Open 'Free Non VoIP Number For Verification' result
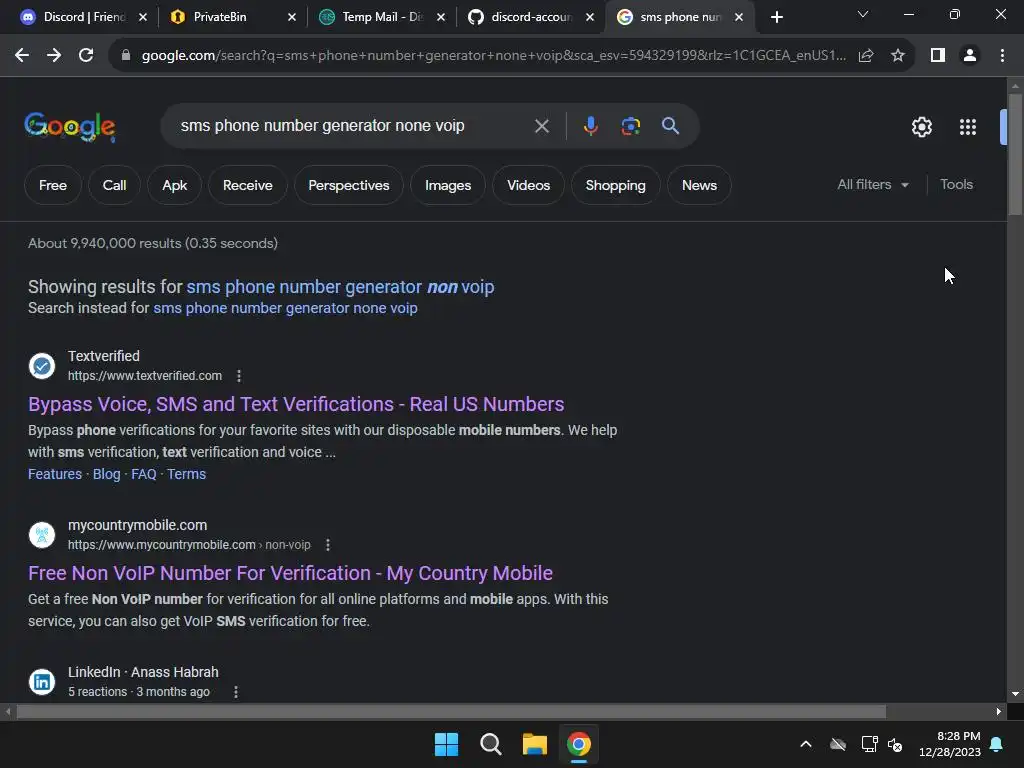Viewport: 1024px width, 768px height. (291, 573)
